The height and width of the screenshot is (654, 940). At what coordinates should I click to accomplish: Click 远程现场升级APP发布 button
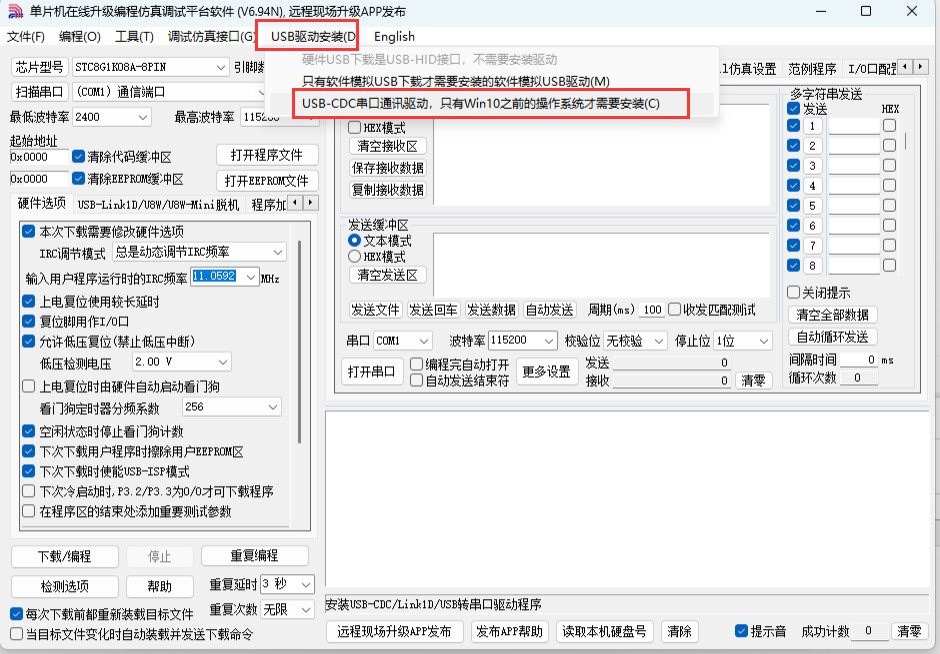(x=394, y=631)
